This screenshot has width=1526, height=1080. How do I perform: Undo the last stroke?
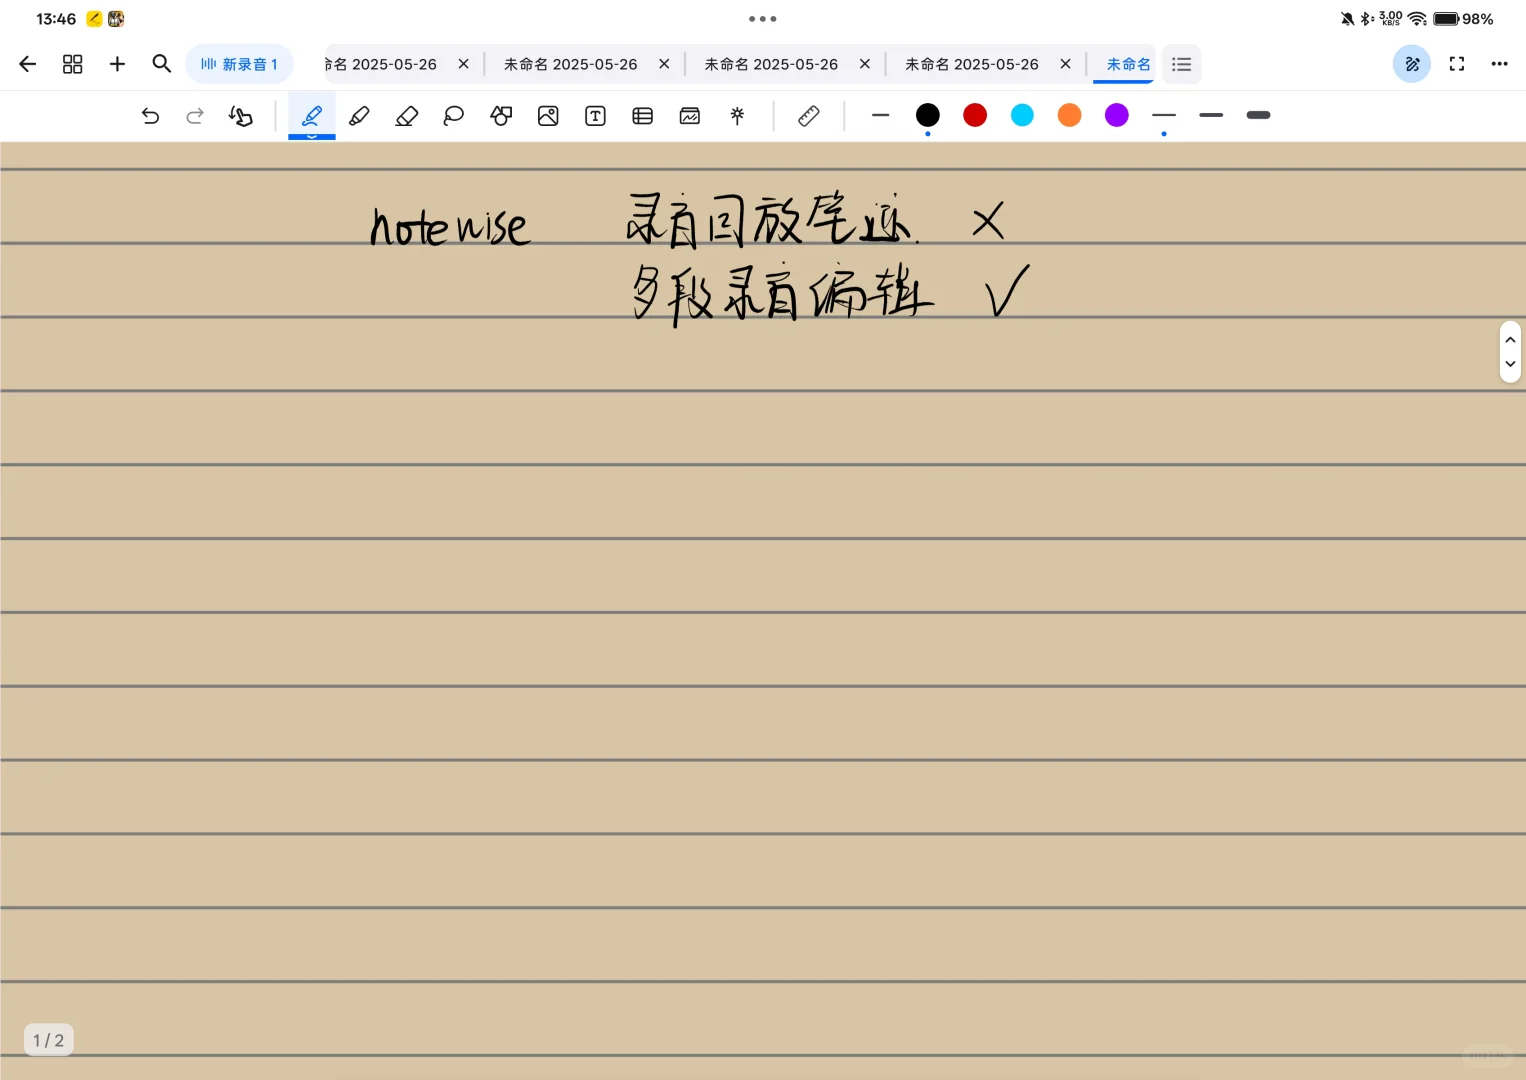coord(150,115)
